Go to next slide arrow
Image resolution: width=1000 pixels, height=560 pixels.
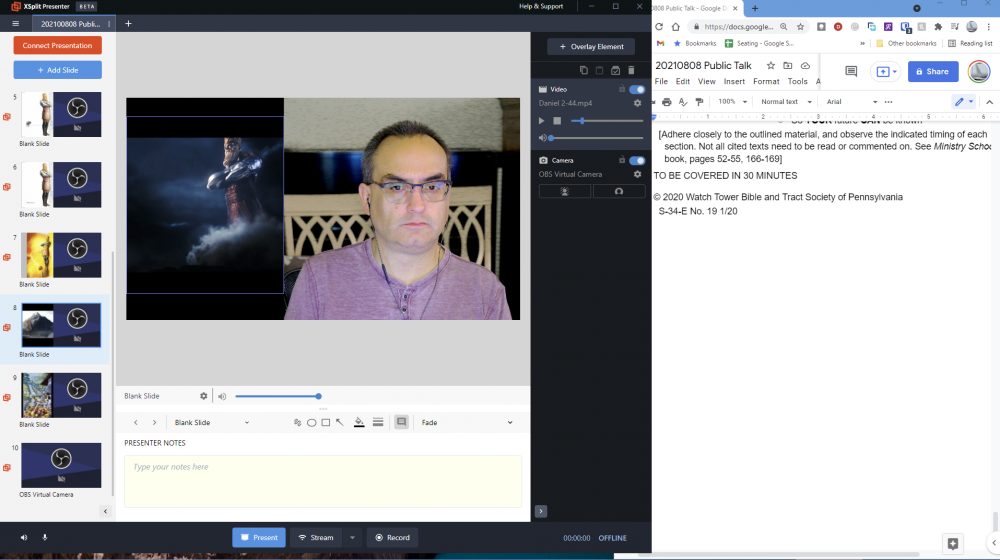154,422
